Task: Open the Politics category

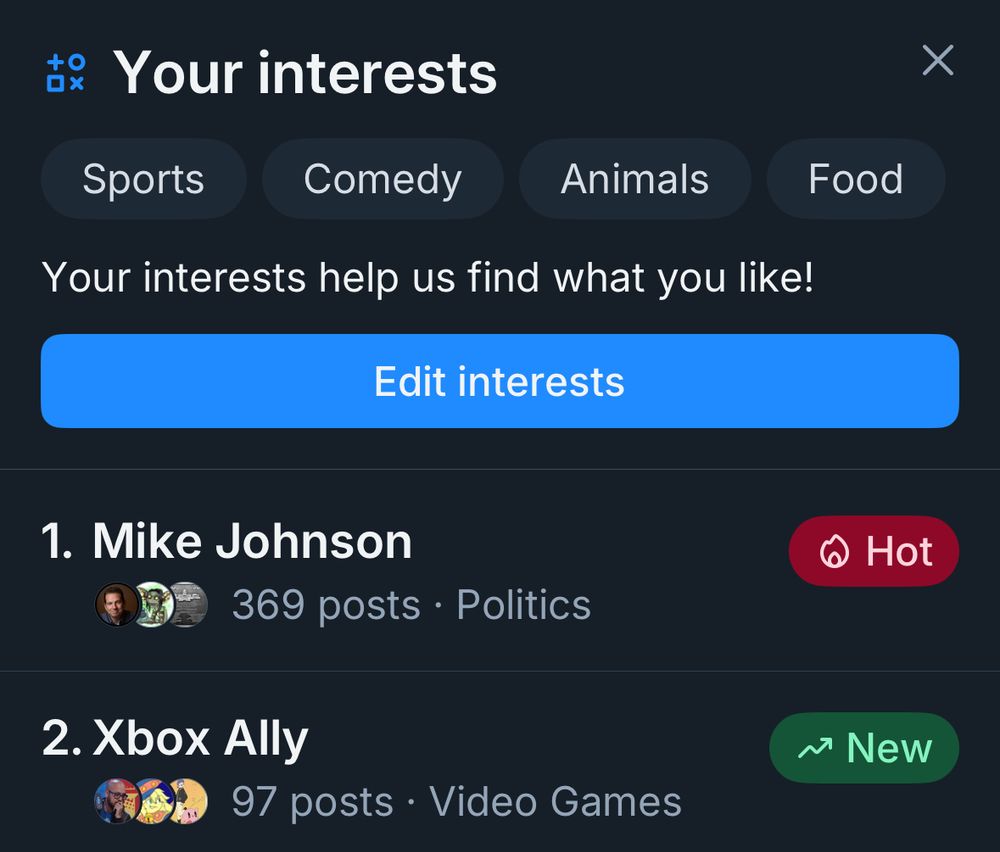Action: pyautogui.click(x=524, y=604)
